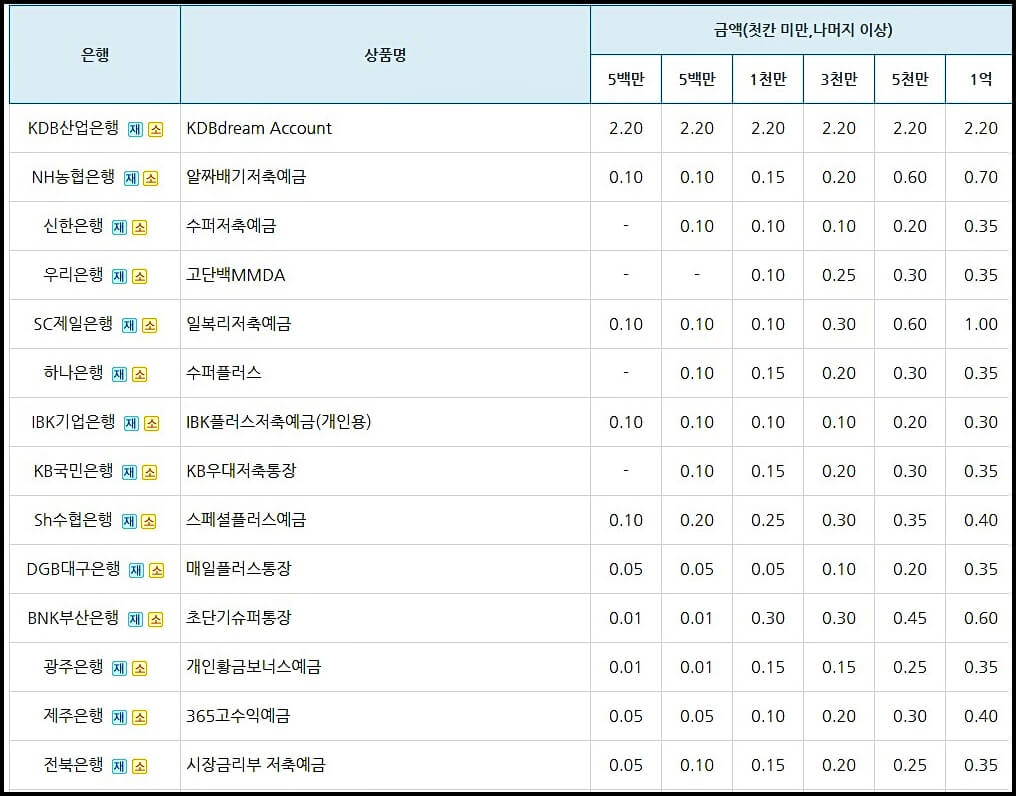Click the 초단기슈퍼통장 product name
The width and height of the screenshot is (1016, 796).
[x=238, y=618]
